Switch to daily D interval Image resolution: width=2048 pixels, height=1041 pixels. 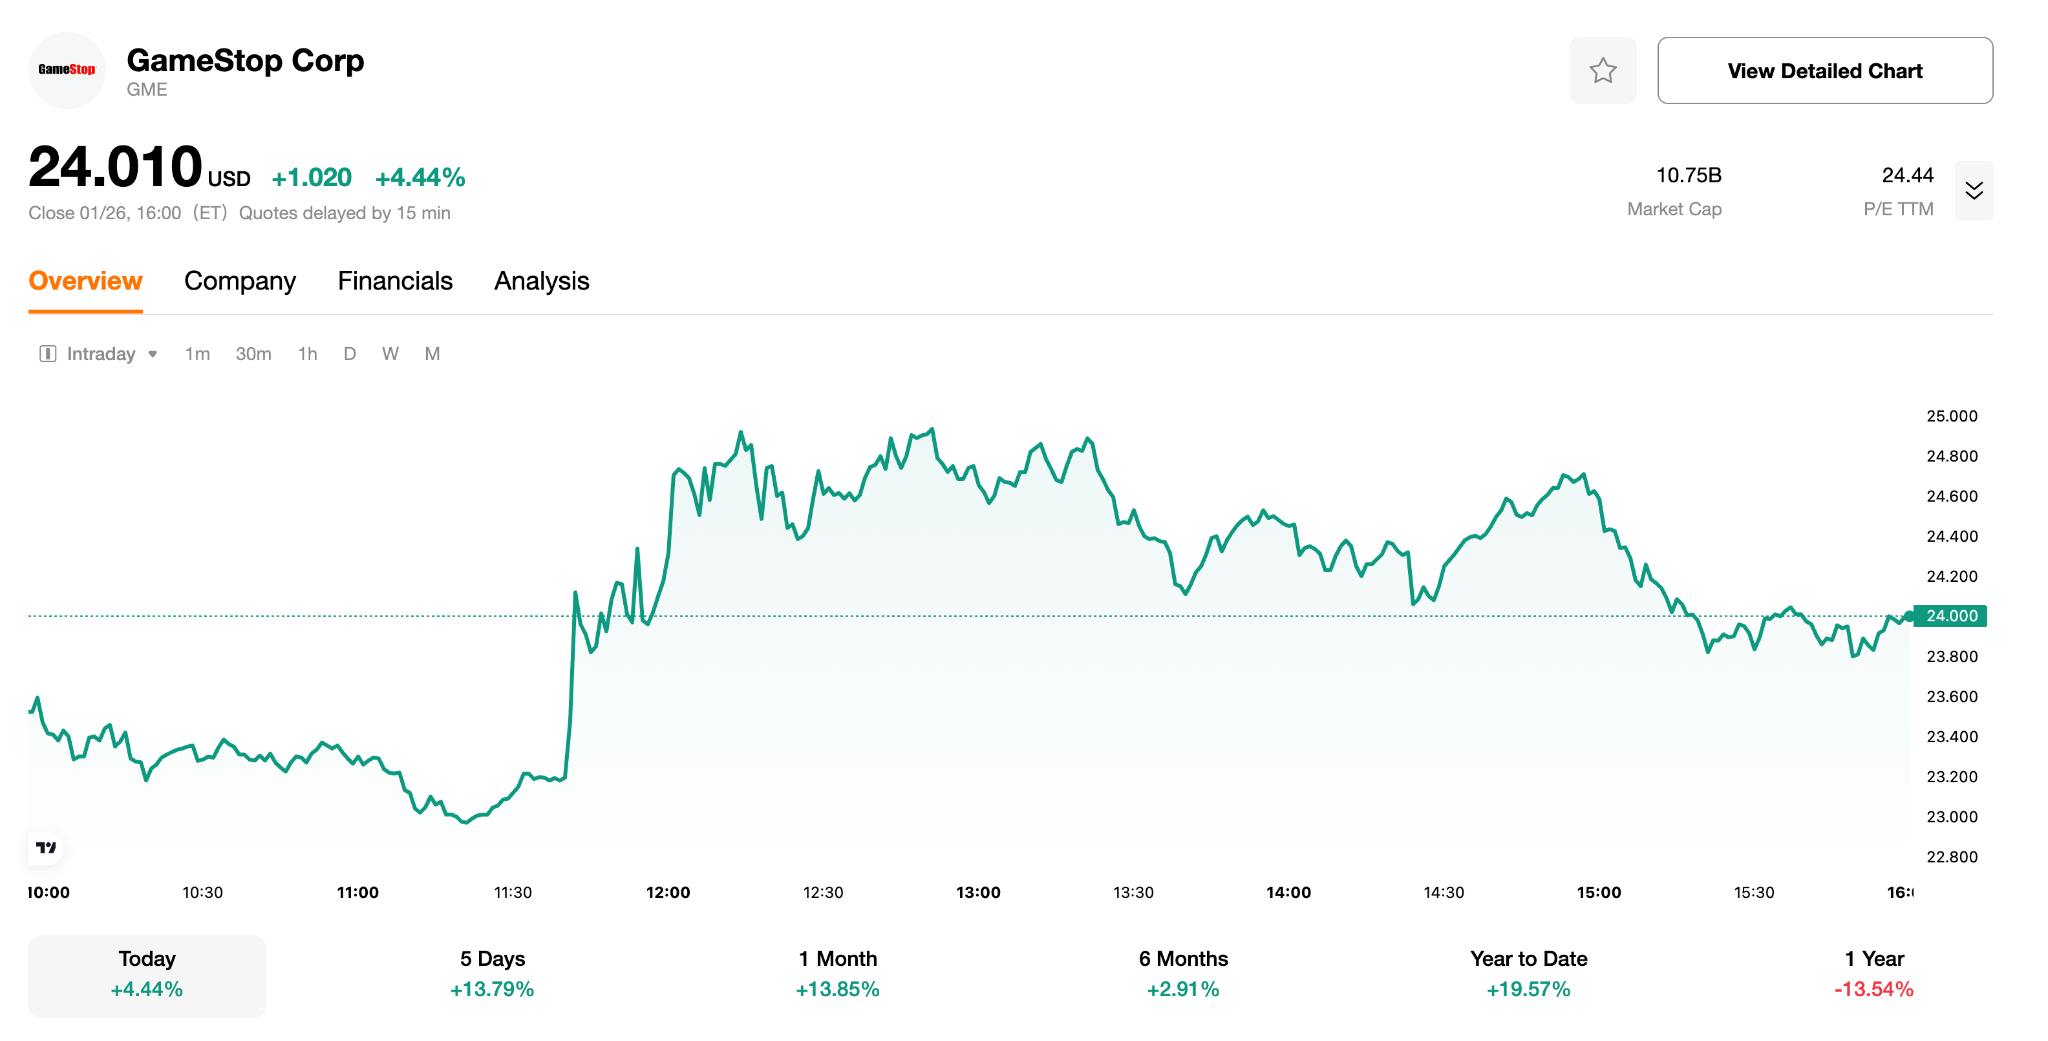pyautogui.click(x=350, y=354)
